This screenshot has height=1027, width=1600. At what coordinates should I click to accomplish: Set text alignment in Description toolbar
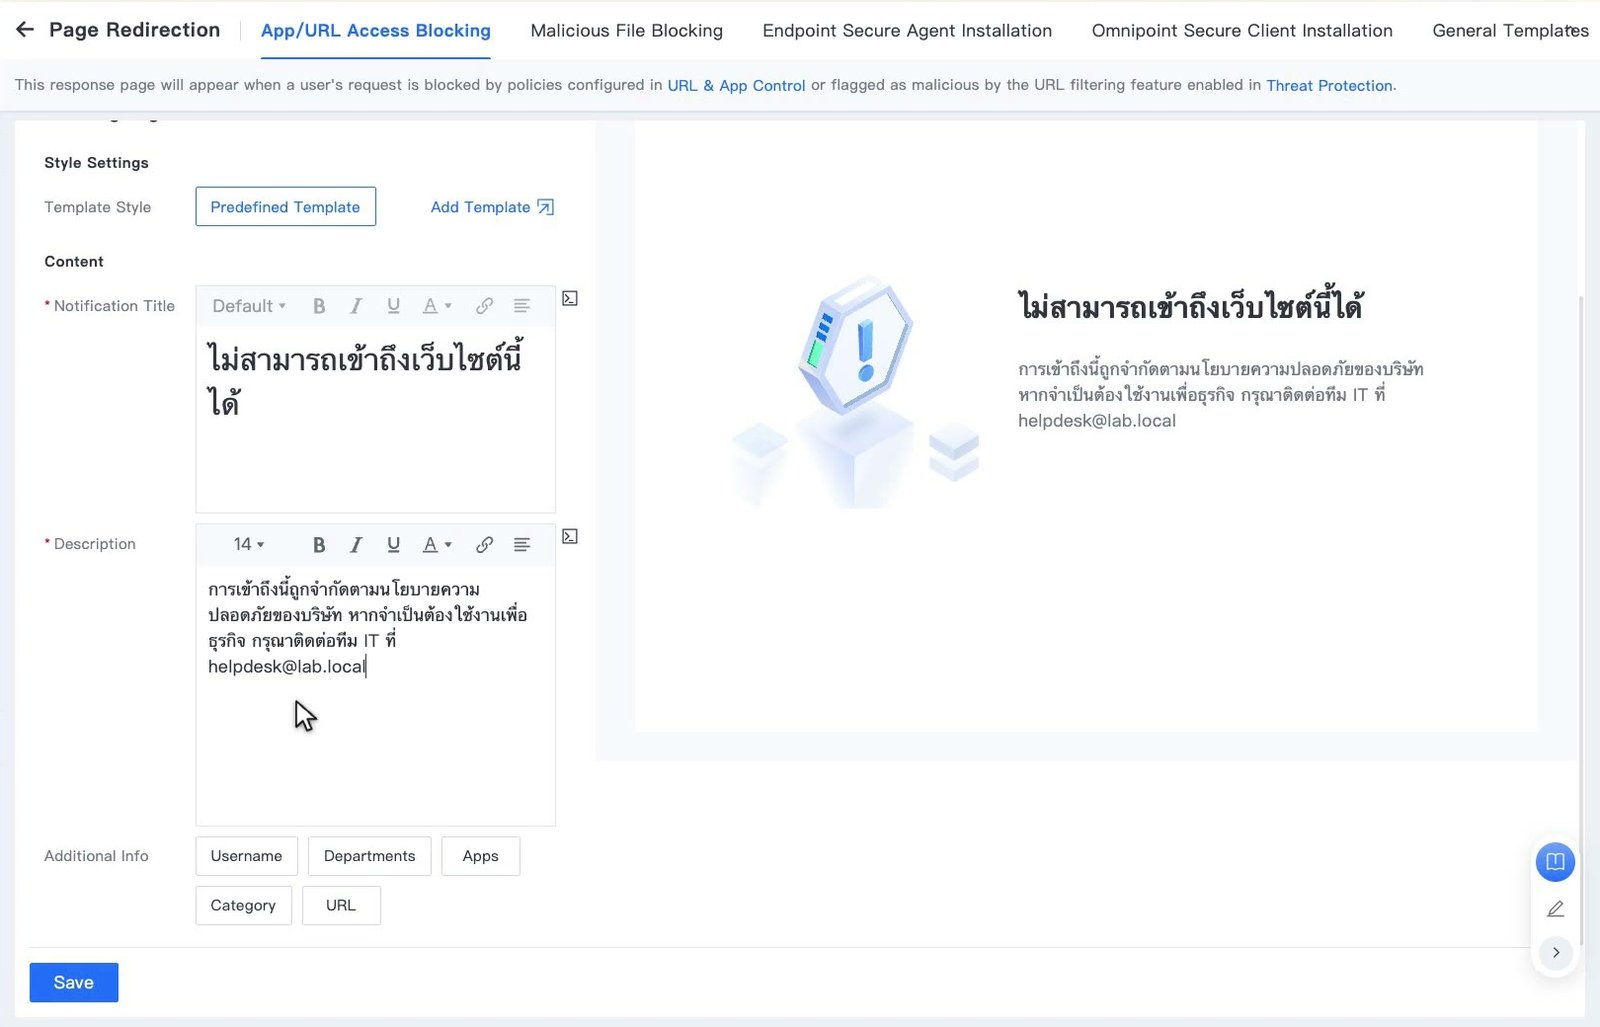(522, 544)
